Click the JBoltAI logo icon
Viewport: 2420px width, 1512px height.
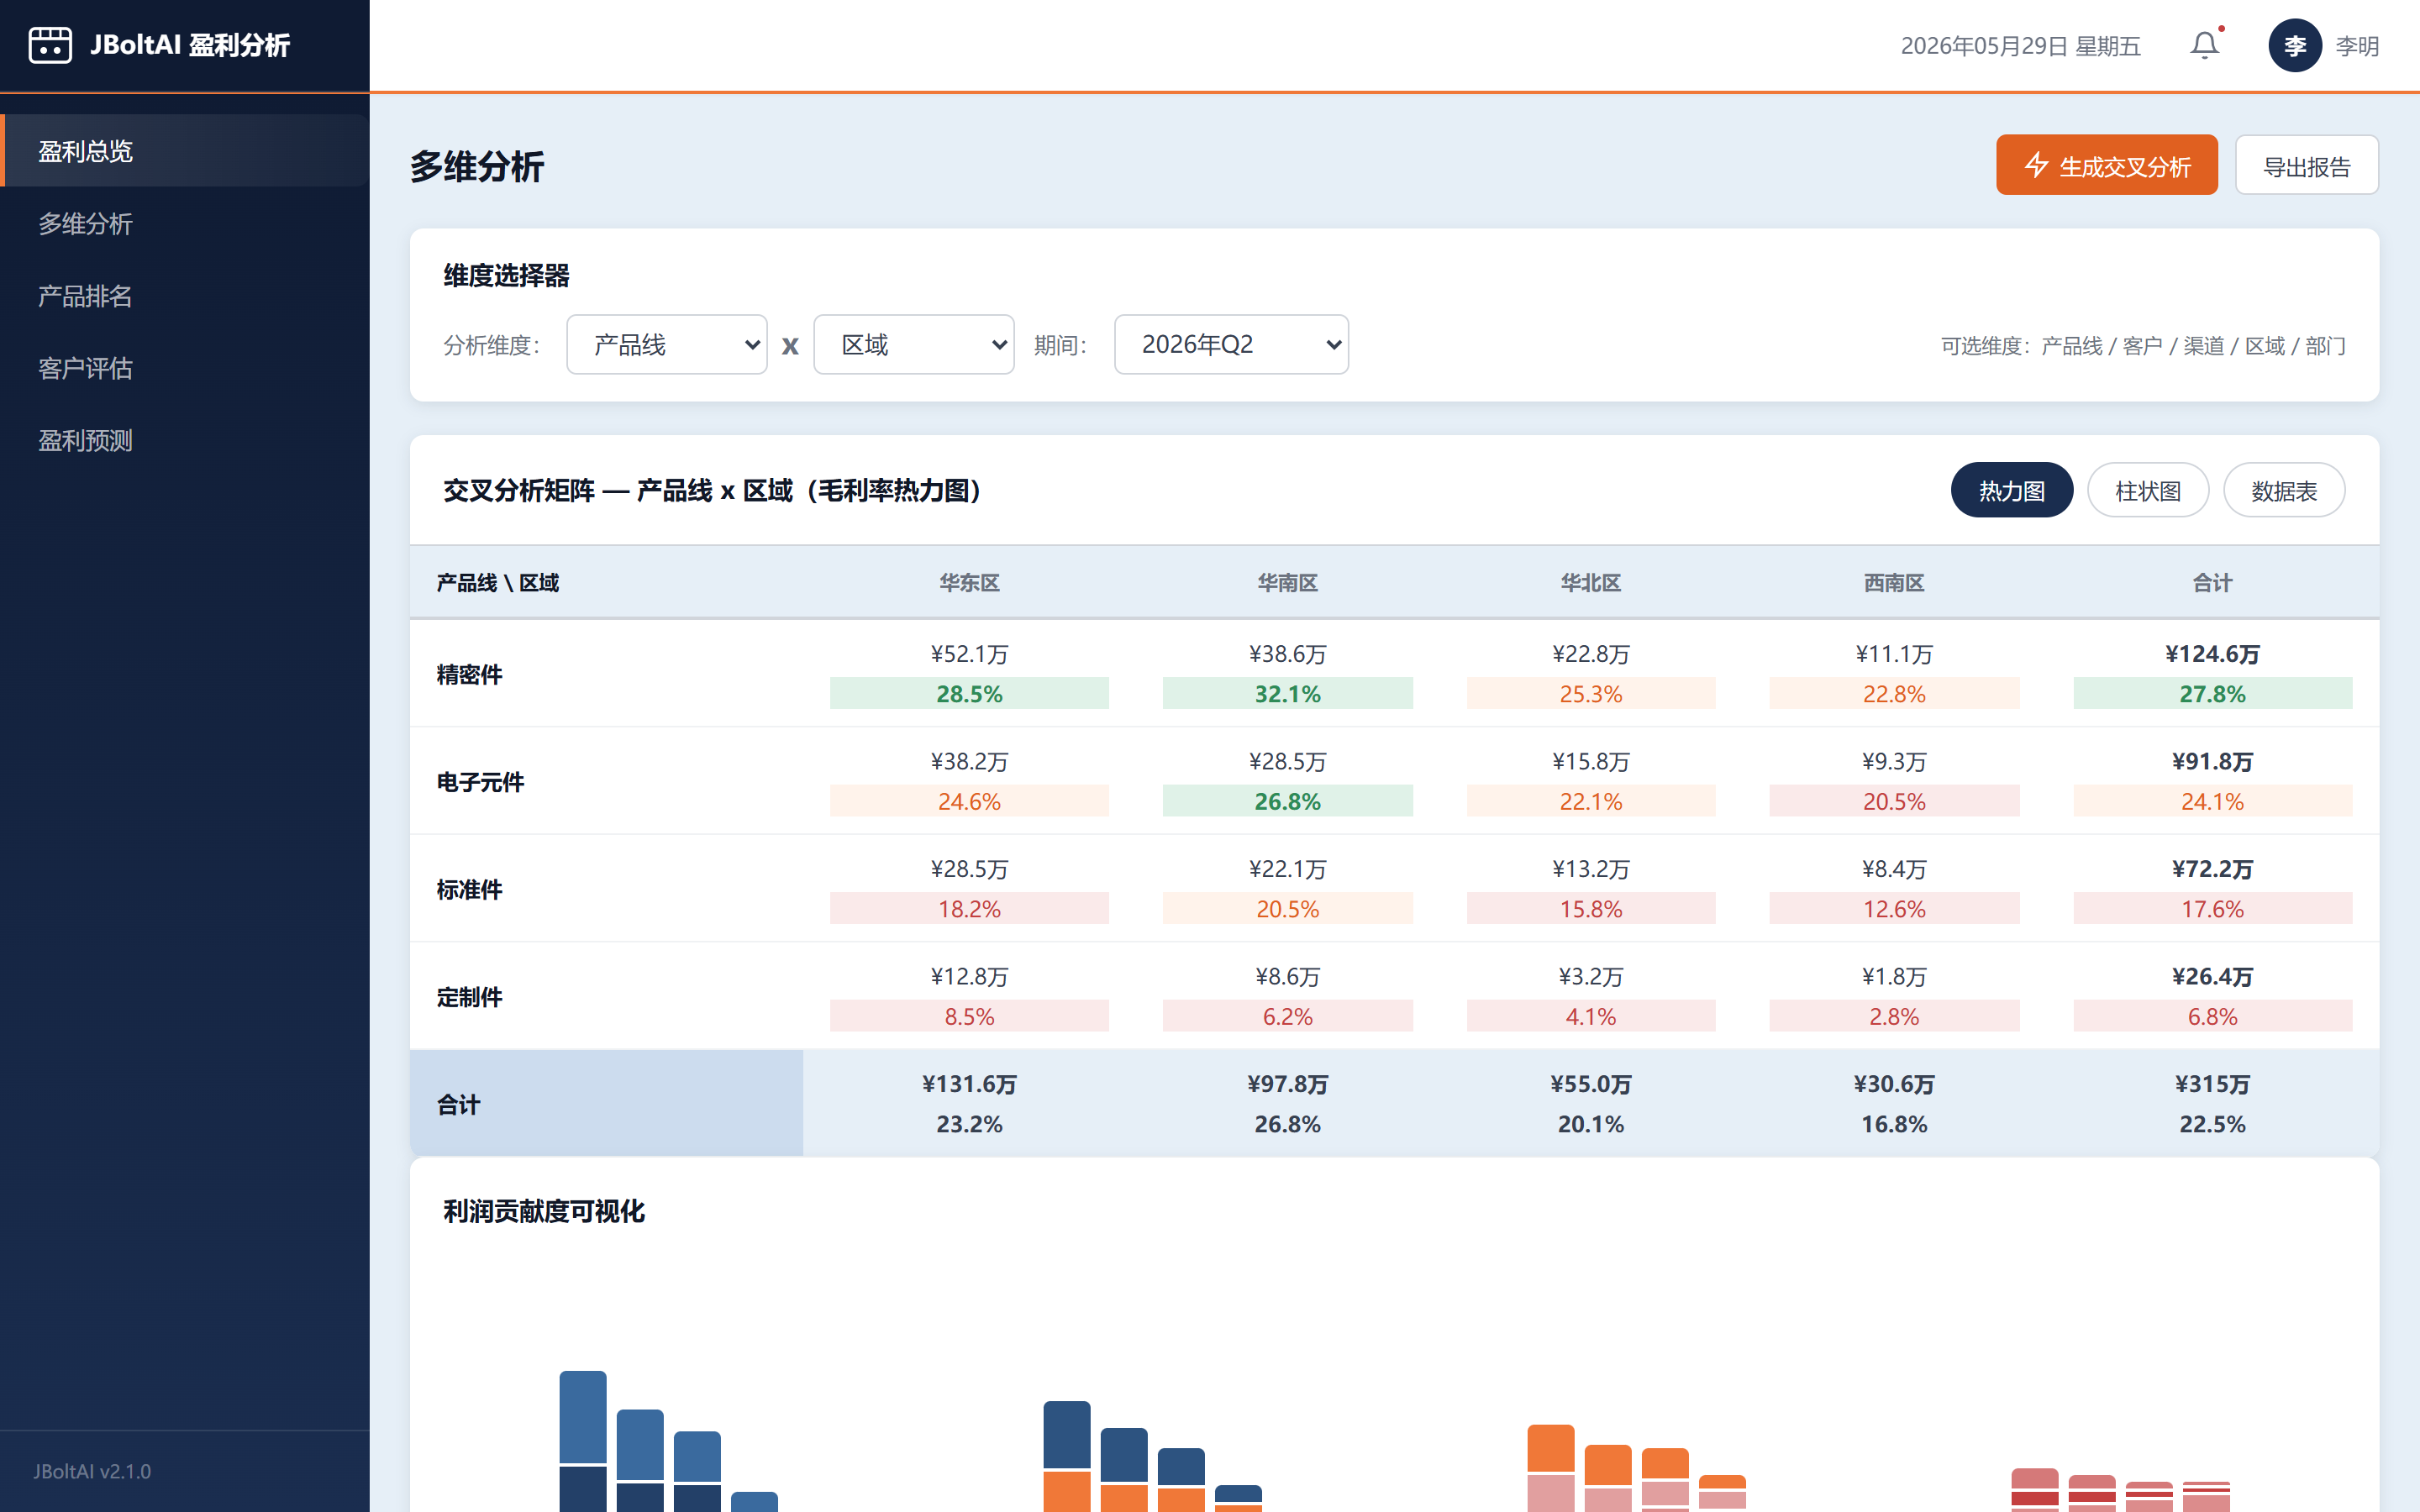pos(50,45)
